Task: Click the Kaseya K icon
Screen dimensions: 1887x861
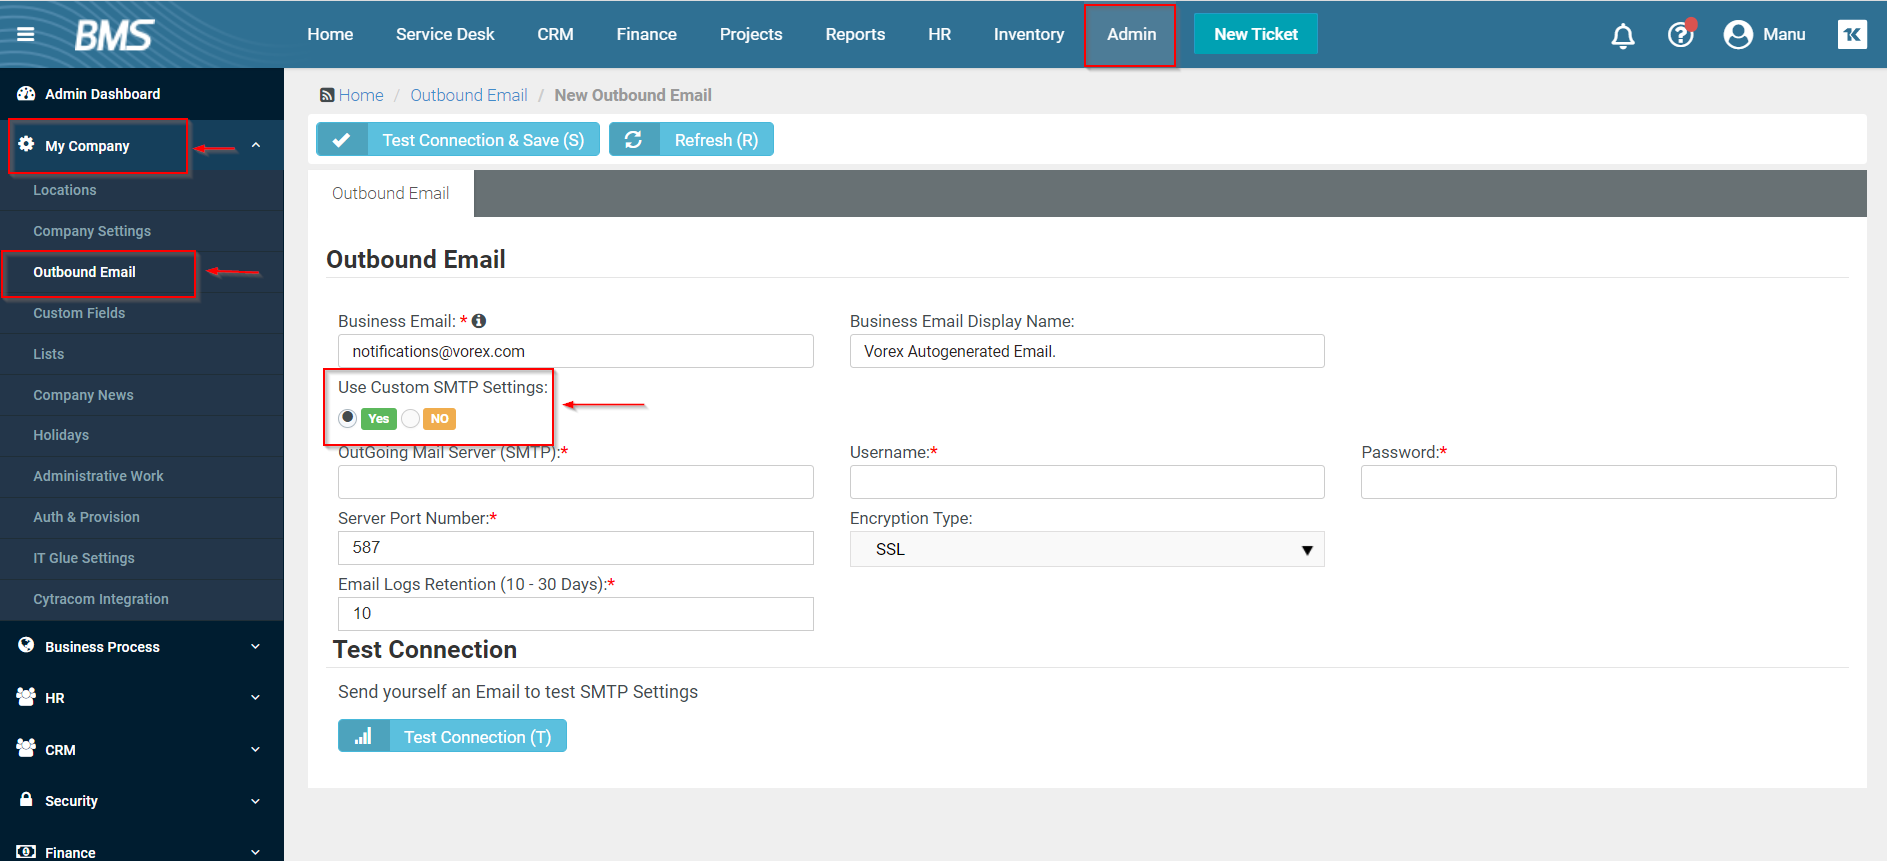Action: 1852,34
